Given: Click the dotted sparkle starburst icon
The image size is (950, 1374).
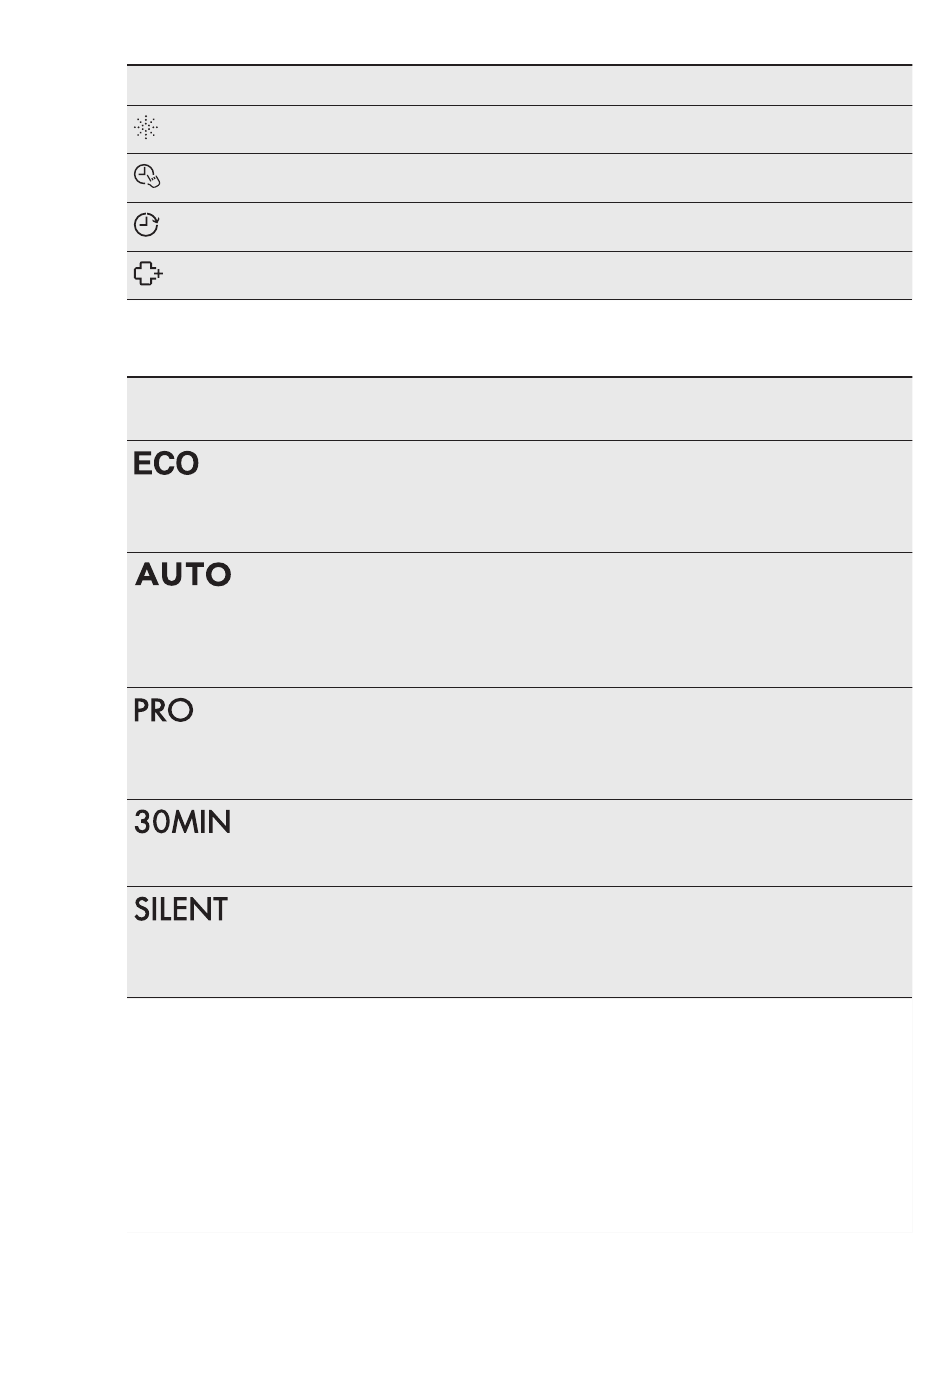Looking at the screenshot, I should coord(146,128).
